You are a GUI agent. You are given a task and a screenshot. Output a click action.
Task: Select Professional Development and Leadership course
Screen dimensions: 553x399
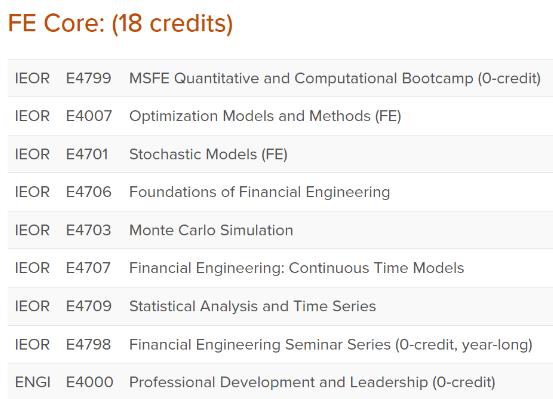(312, 382)
